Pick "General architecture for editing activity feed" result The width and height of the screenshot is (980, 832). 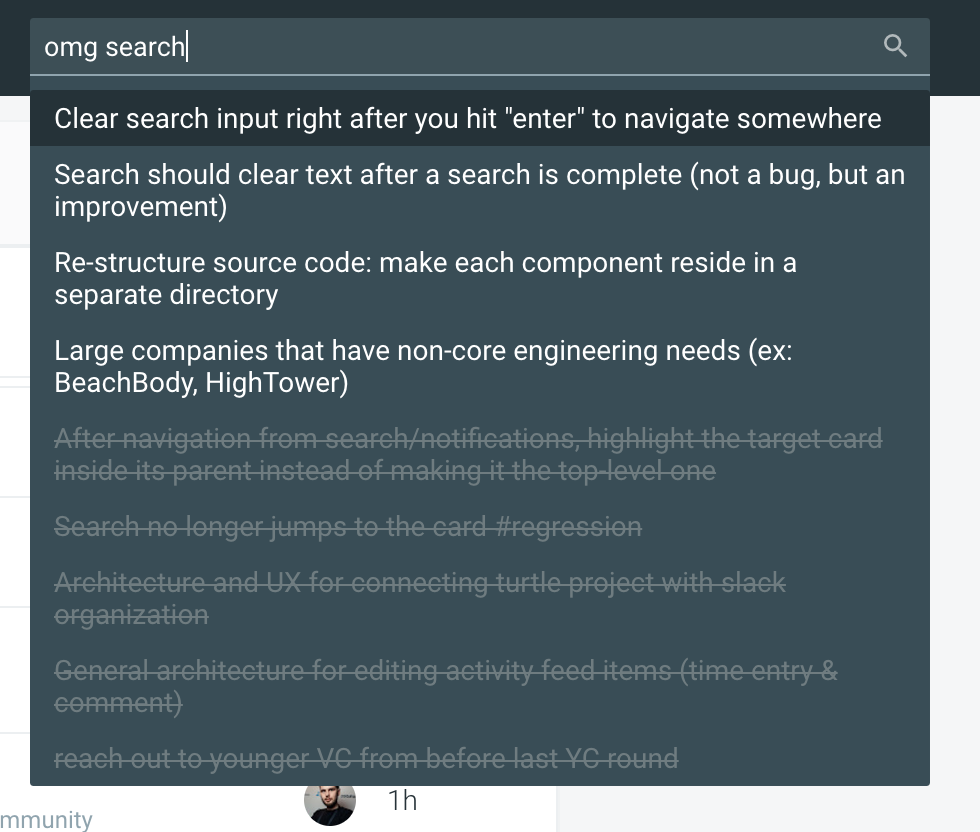(x=445, y=686)
